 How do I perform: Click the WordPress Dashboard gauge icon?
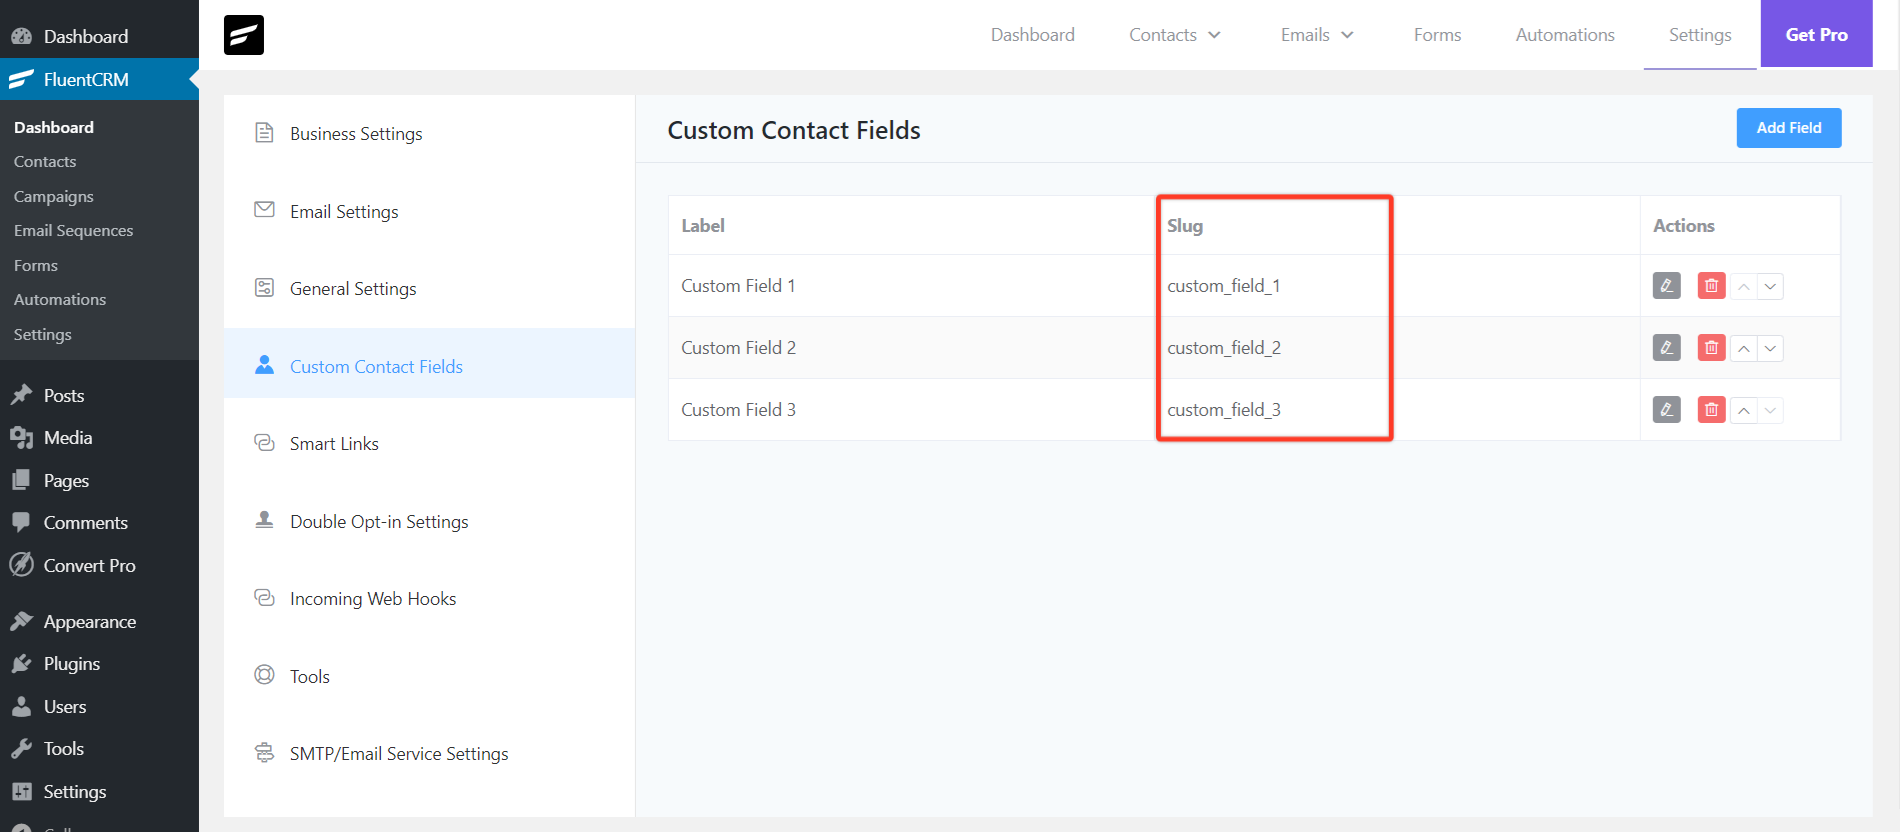pyautogui.click(x=22, y=36)
